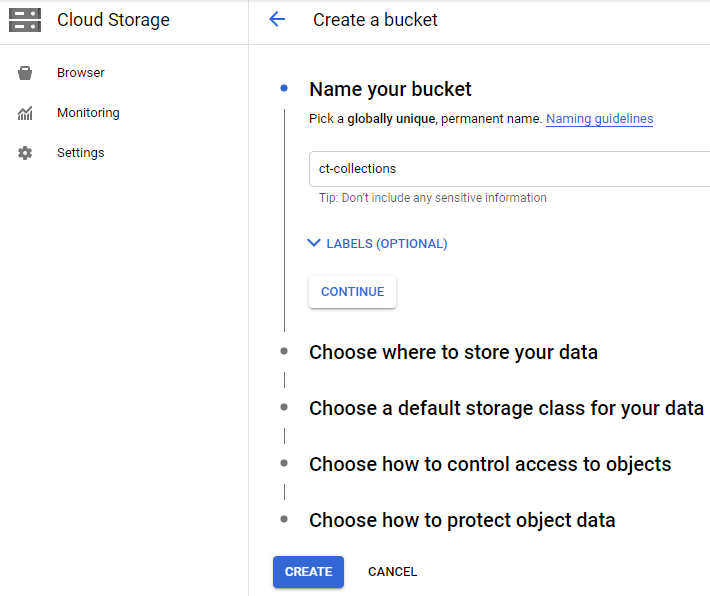The width and height of the screenshot is (710, 596).
Task: Expand Choose how to protect object data
Action: pyautogui.click(x=462, y=520)
